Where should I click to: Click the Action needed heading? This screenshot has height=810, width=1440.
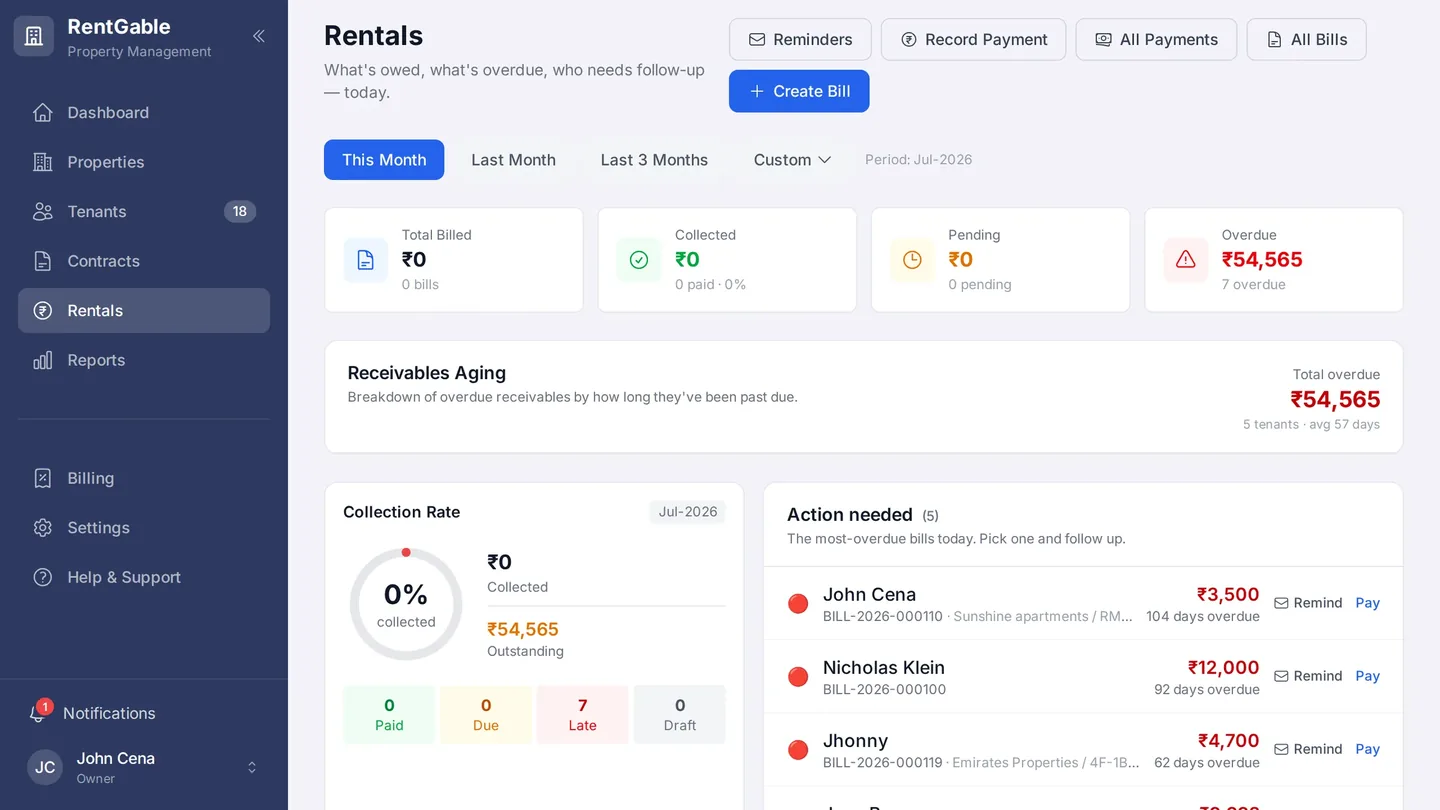(x=850, y=515)
